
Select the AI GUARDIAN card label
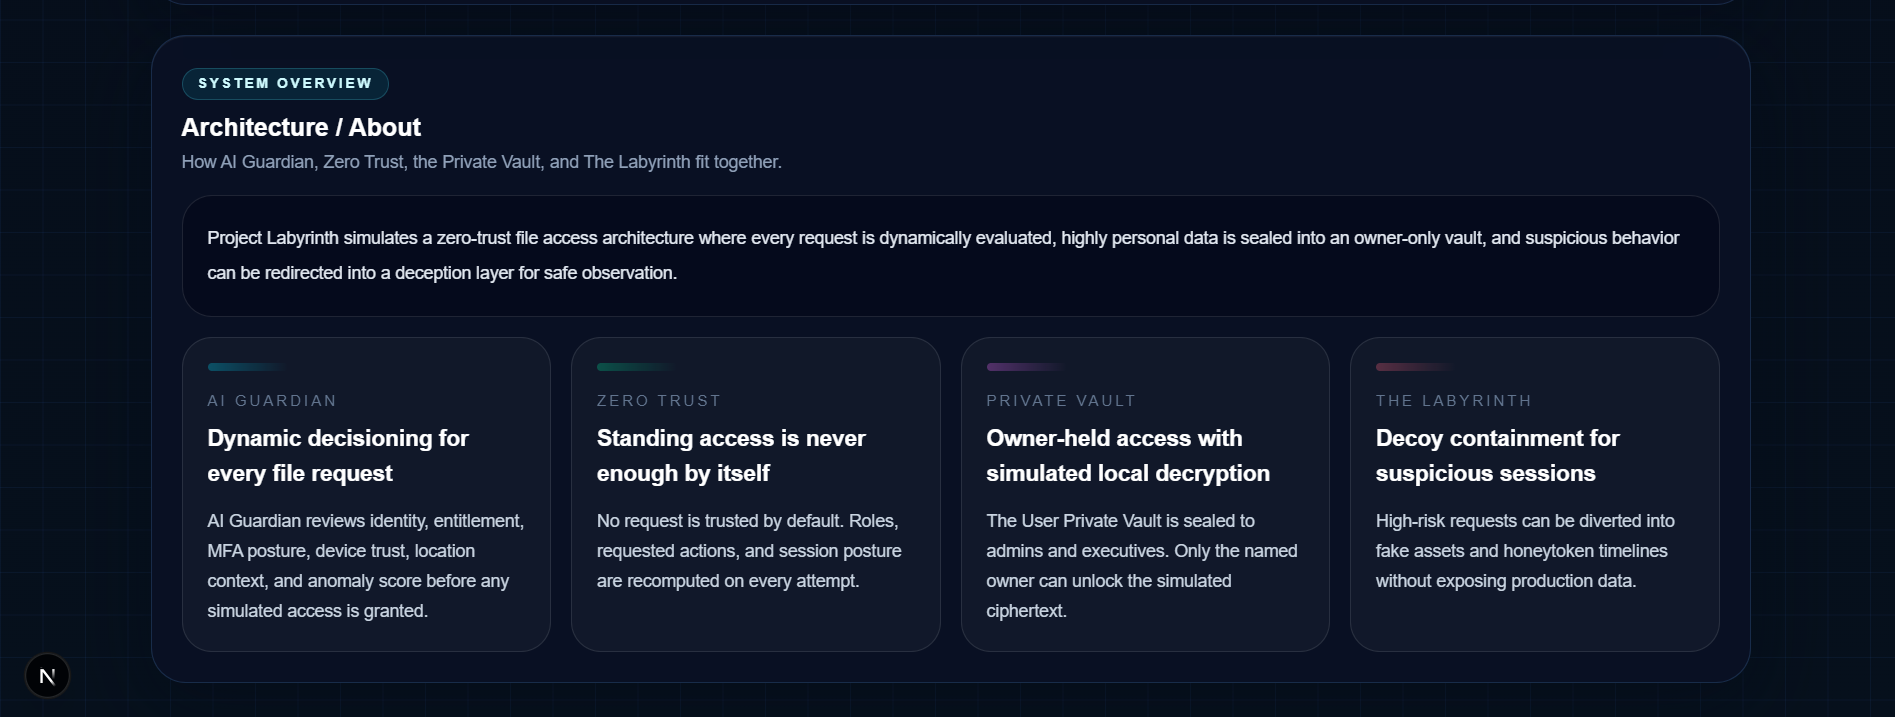(272, 401)
